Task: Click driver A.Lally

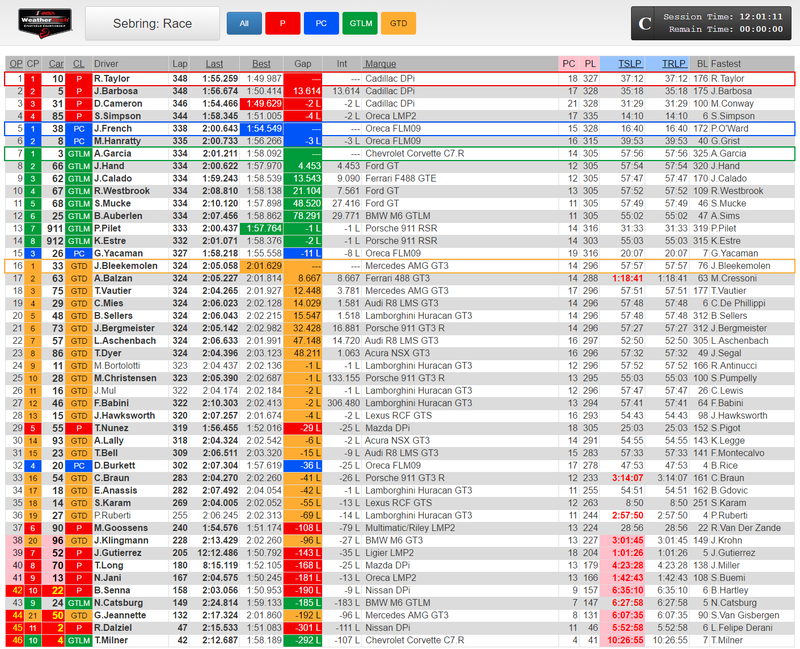Action: pos(109,441)
